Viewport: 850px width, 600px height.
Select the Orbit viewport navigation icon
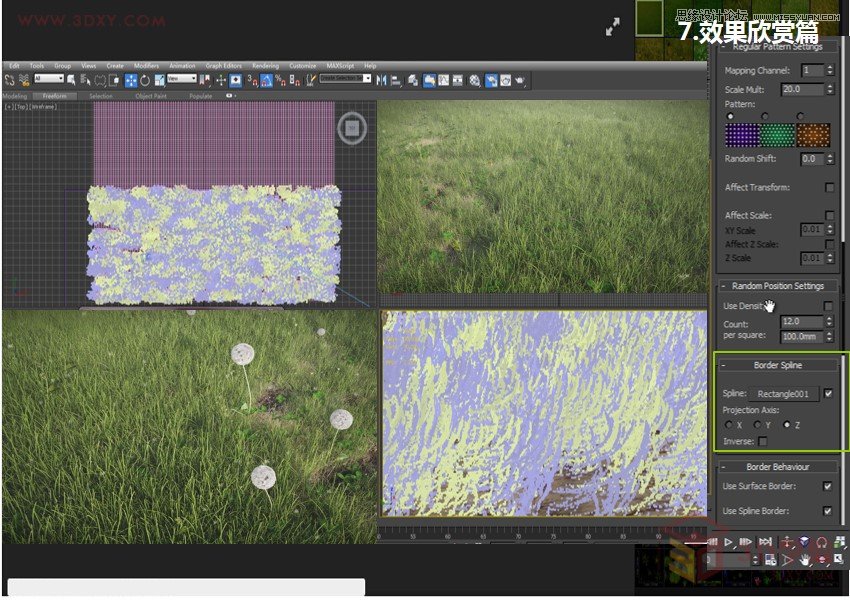click(822, 561)
